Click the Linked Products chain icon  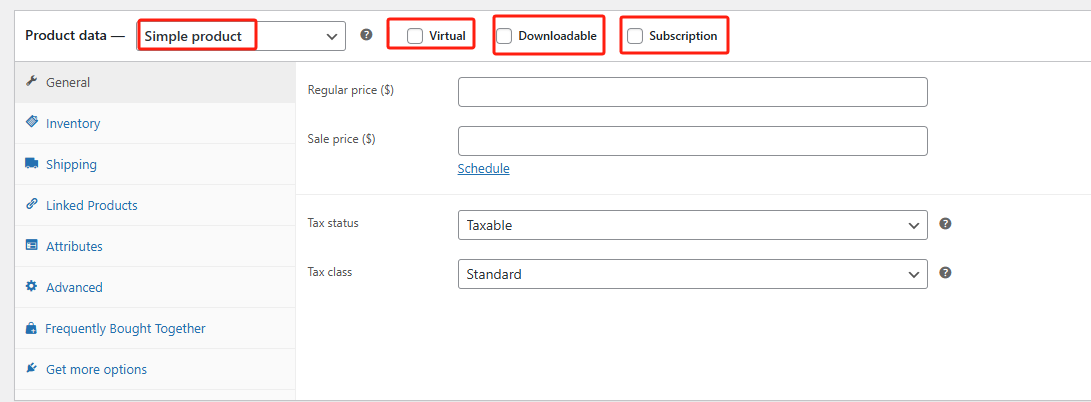point(31,204)
